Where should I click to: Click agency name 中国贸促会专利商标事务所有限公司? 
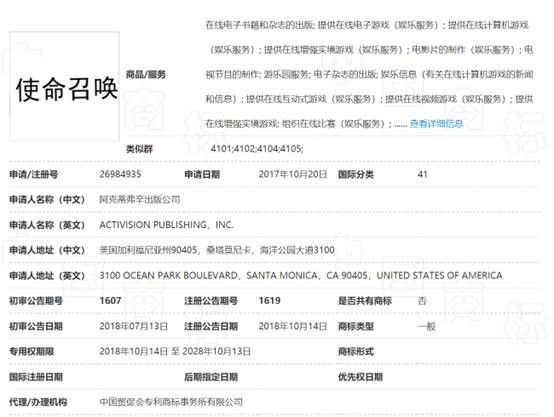click(x=171, y=402)
